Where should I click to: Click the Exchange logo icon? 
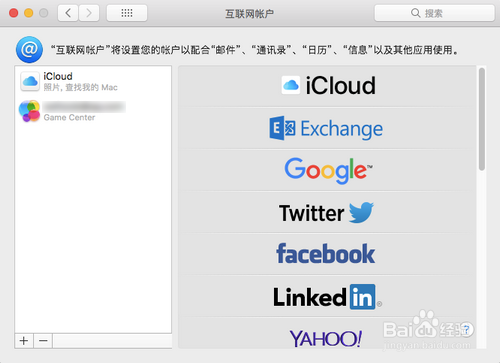[x=282, y=128]
